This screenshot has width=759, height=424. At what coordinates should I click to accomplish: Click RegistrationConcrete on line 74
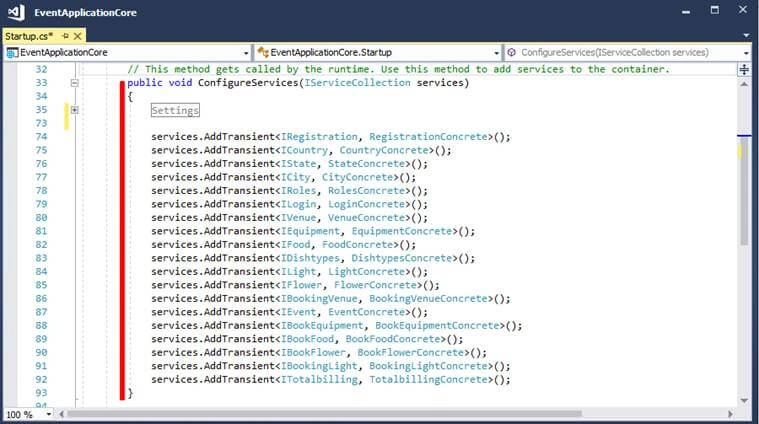pyautogui.click(x=428, y=137)
